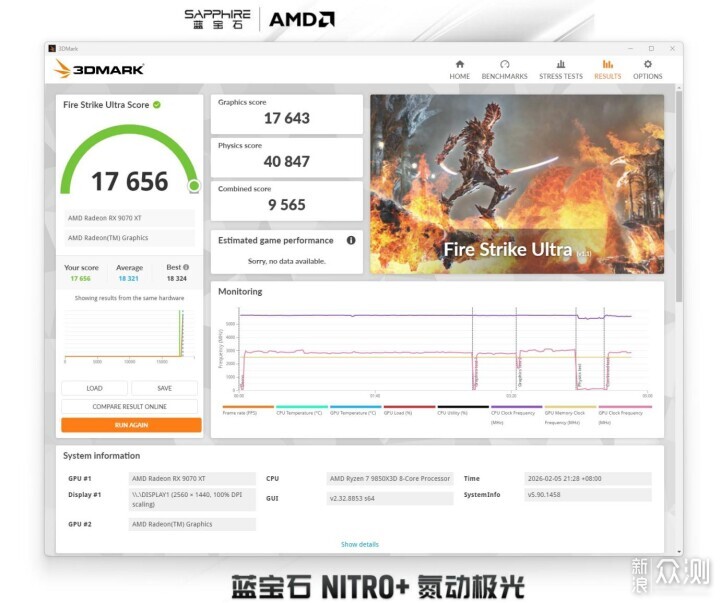This screenshot has height=603, width=720.
Task: Click the orange RUN AGAIN button
Action: [131, 425]
